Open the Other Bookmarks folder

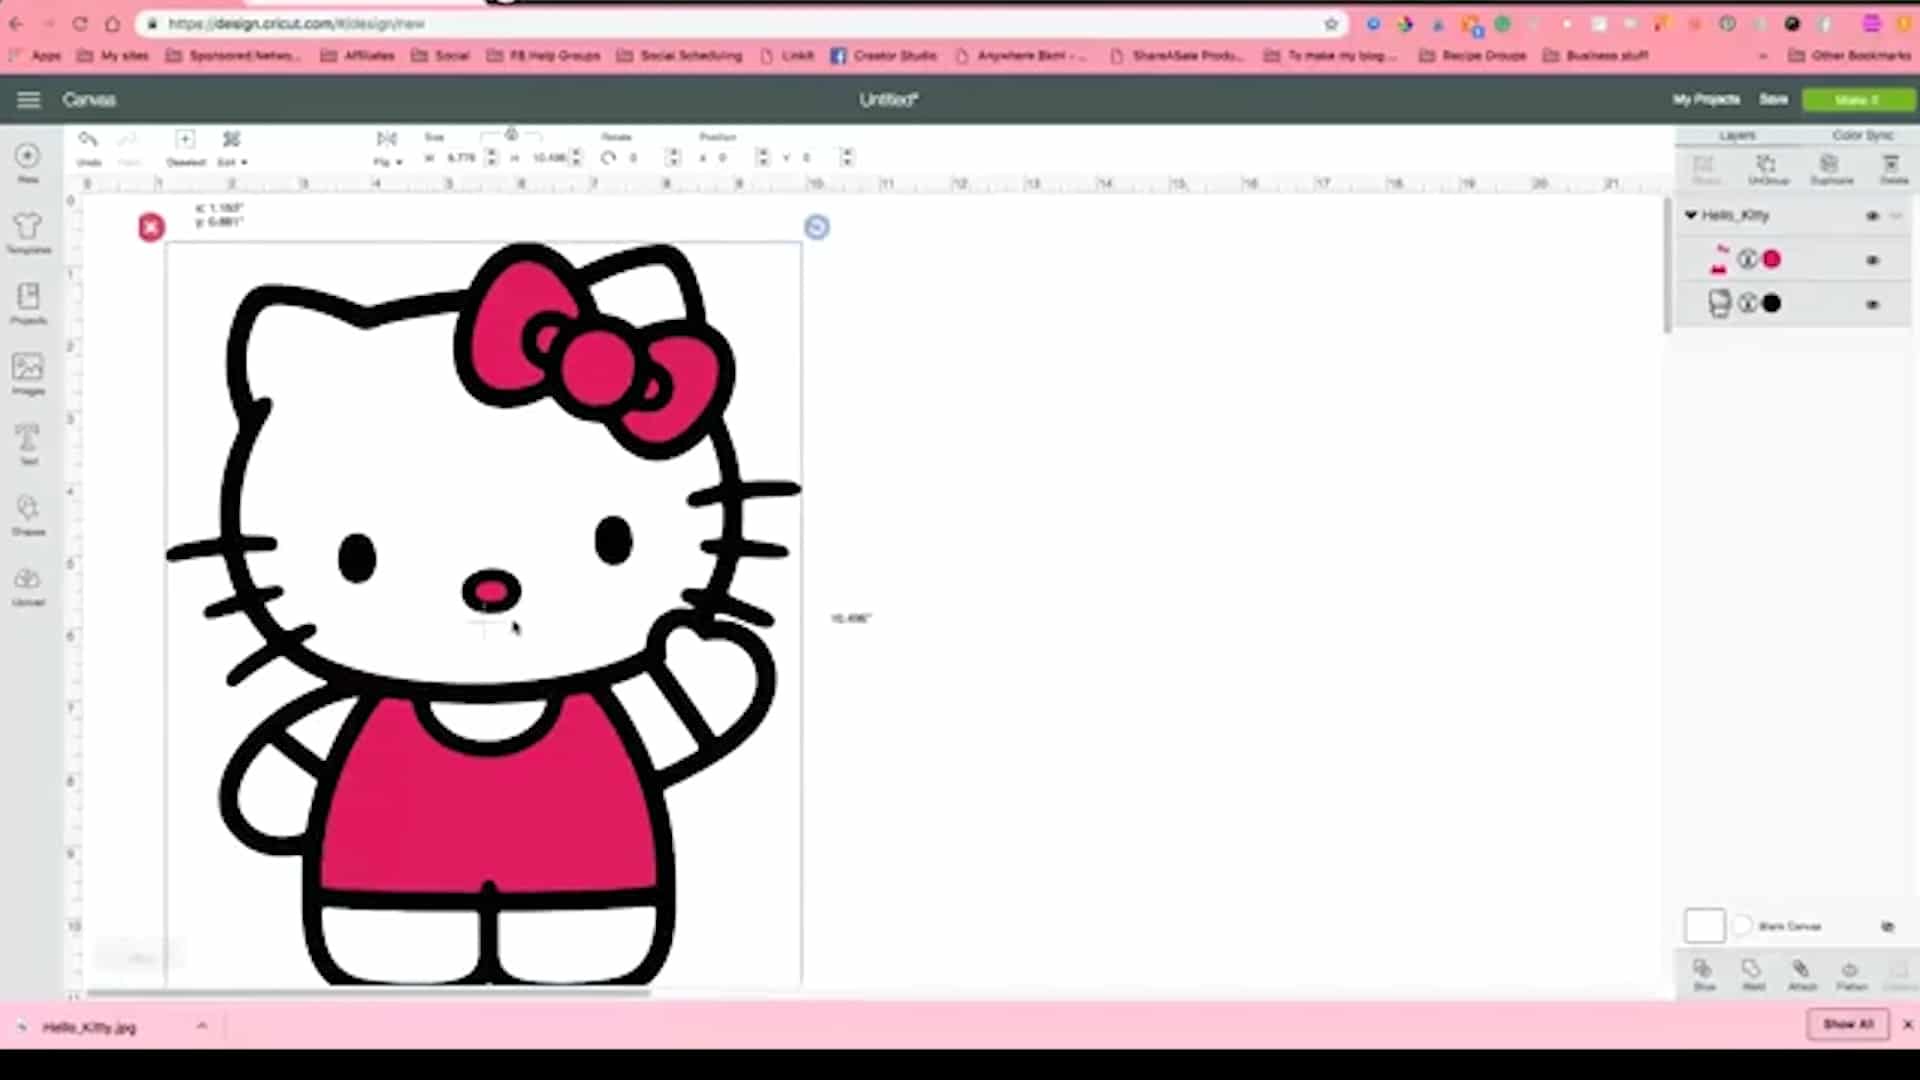(x=1849, y=56)
